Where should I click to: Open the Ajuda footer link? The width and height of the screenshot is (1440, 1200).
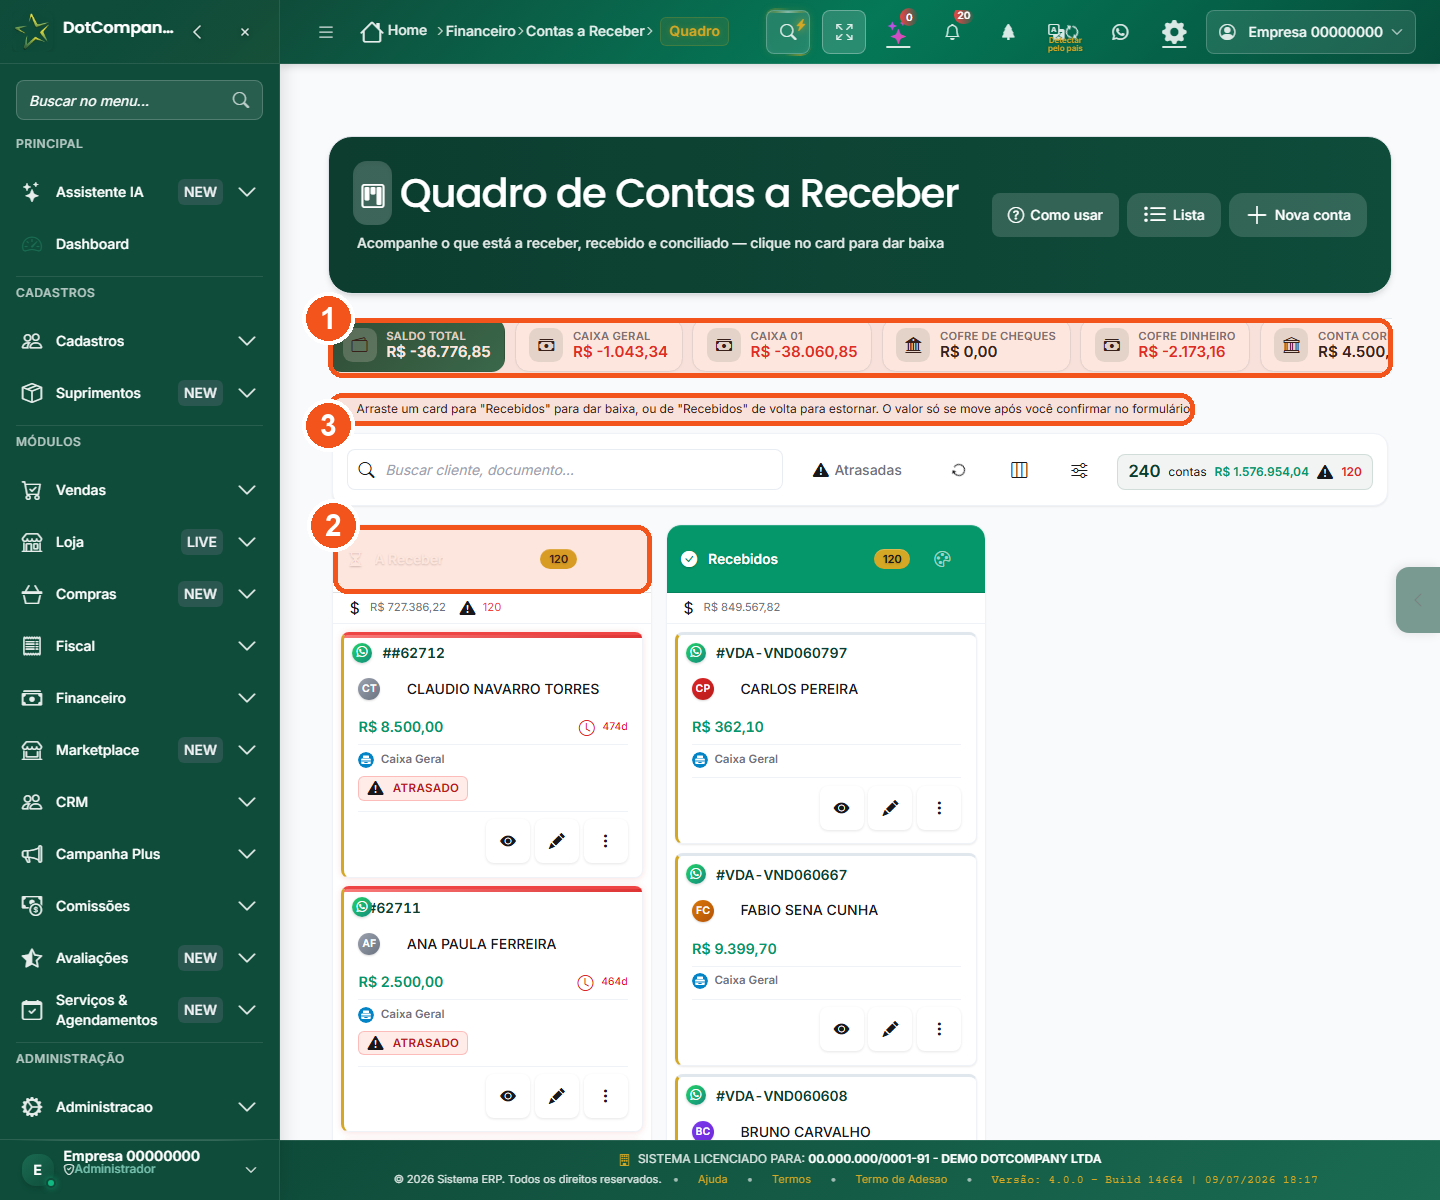click(713, 1179)
